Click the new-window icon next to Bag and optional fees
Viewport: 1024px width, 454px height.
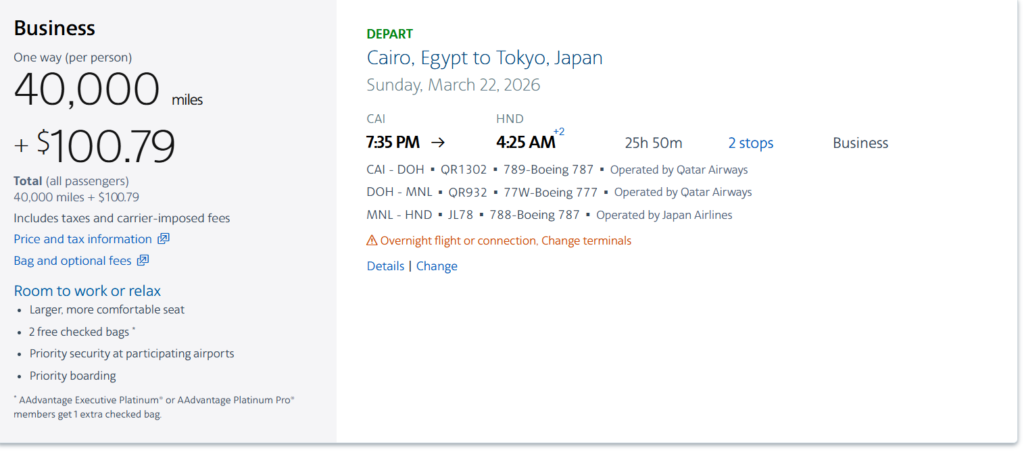[x=143, y=261]
